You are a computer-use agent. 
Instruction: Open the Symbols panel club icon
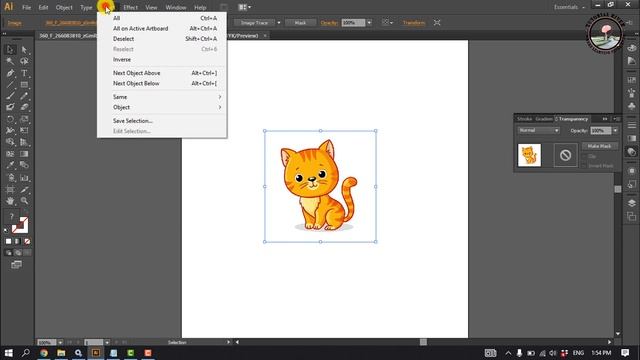pos(631,106)
